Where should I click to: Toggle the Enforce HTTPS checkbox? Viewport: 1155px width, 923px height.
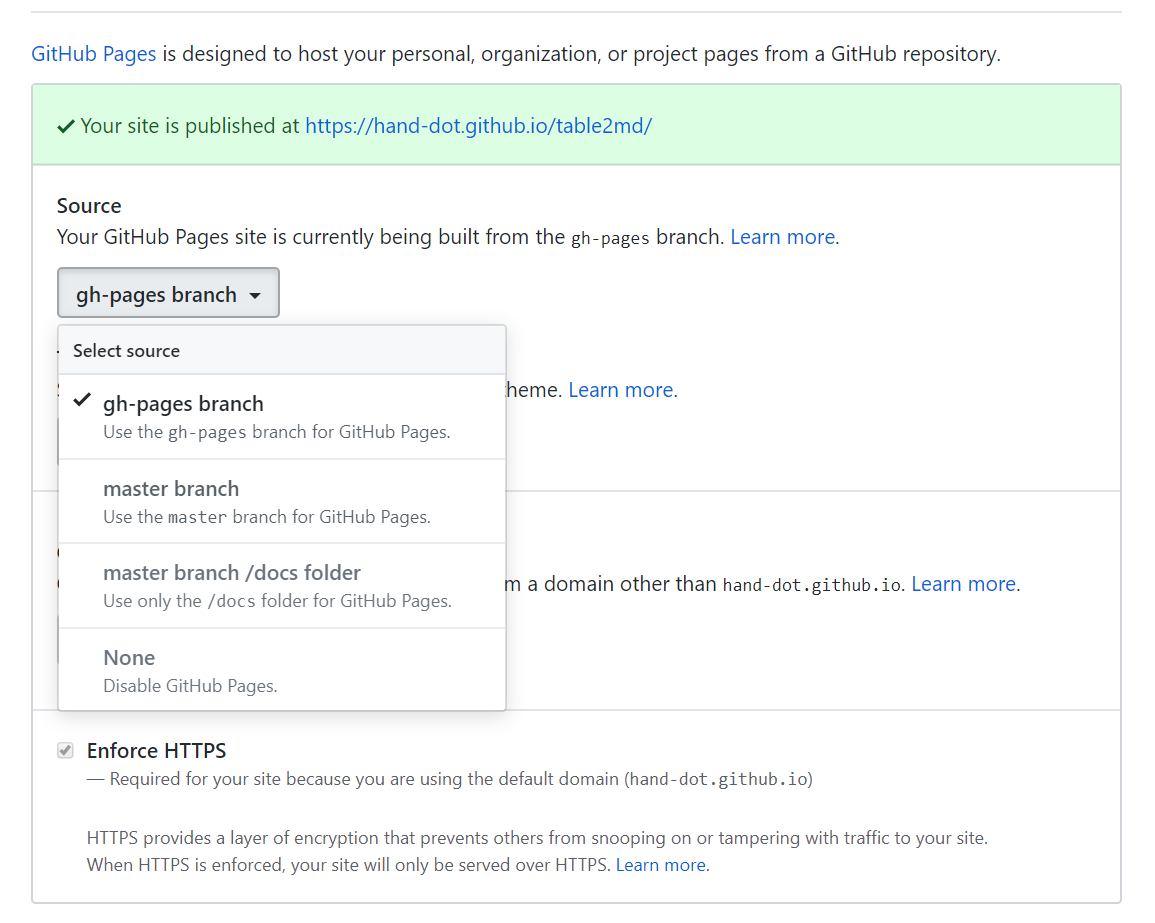66,751
